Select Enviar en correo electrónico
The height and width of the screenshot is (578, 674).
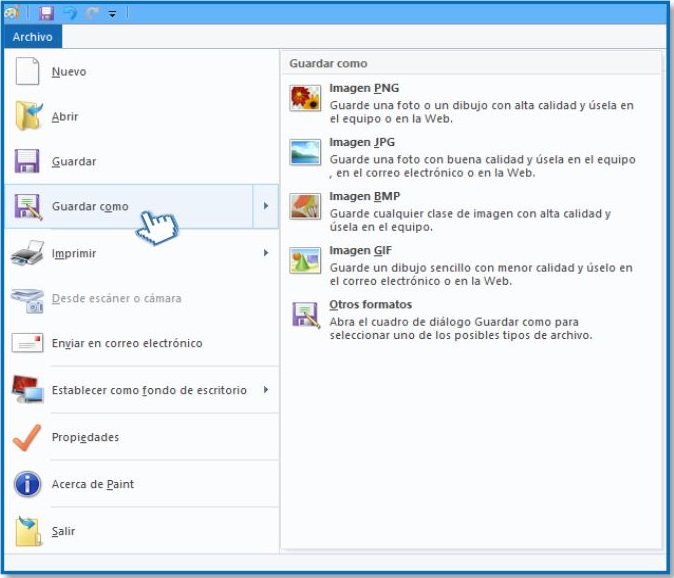point(141,343)
